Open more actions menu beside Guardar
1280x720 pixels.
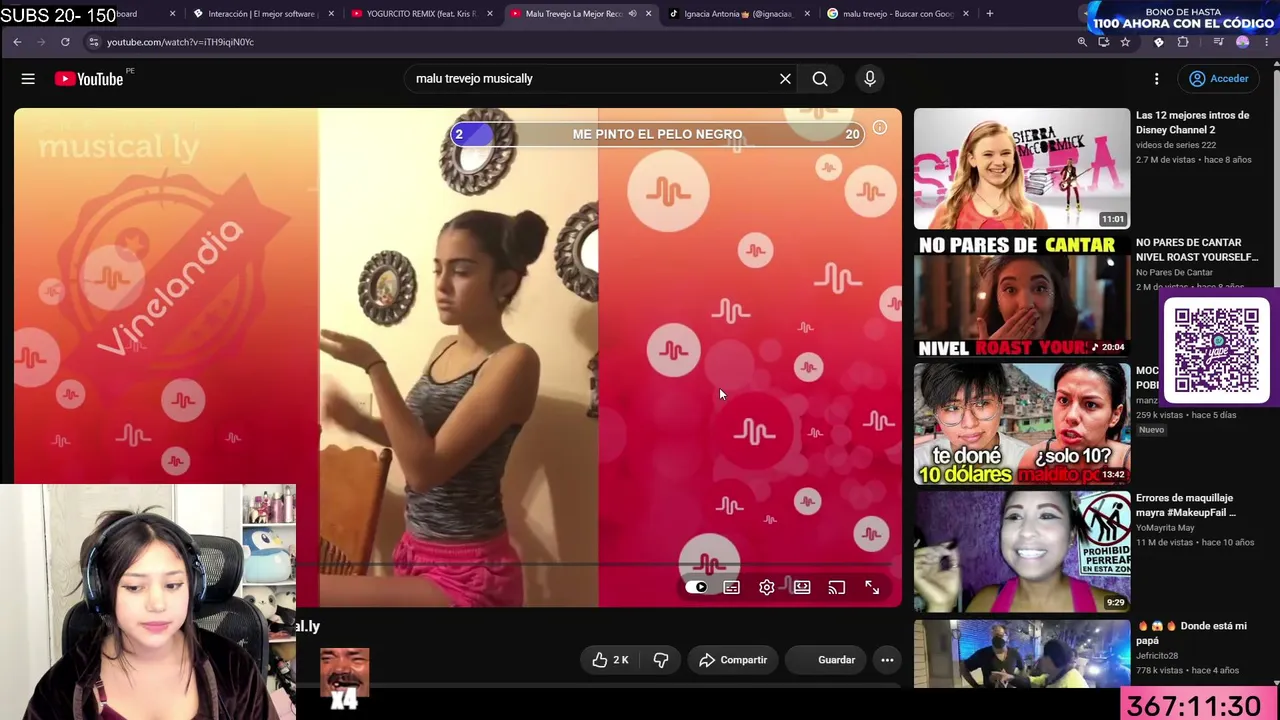(x=887, y=660)
